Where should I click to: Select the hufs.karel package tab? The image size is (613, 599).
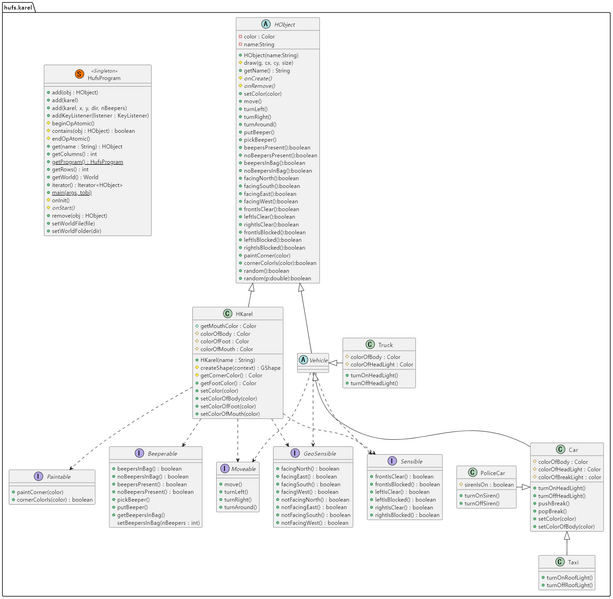click(x=18, y=7)
